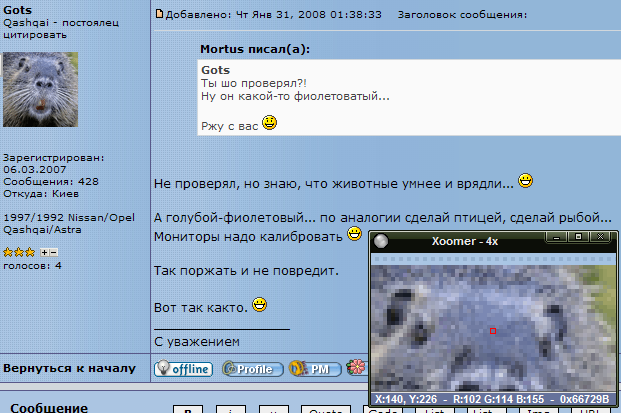
Task: Click the red pixel marker in Xoomer
Action: 492,330
